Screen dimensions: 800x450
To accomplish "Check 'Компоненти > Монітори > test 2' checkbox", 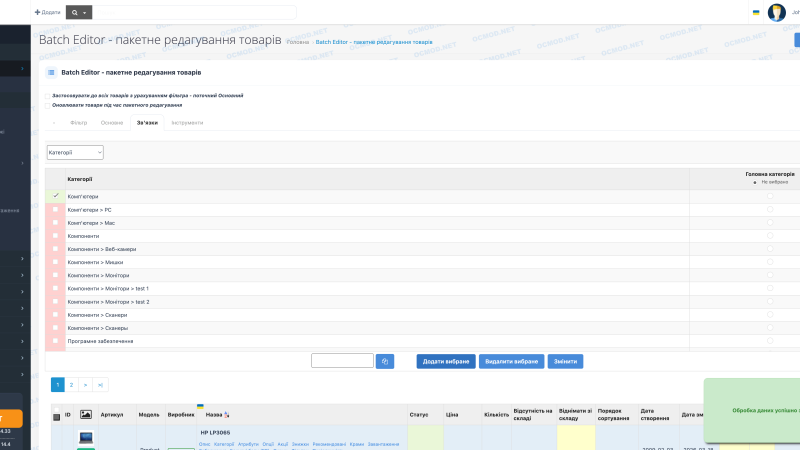I will [x=56, y=302].
